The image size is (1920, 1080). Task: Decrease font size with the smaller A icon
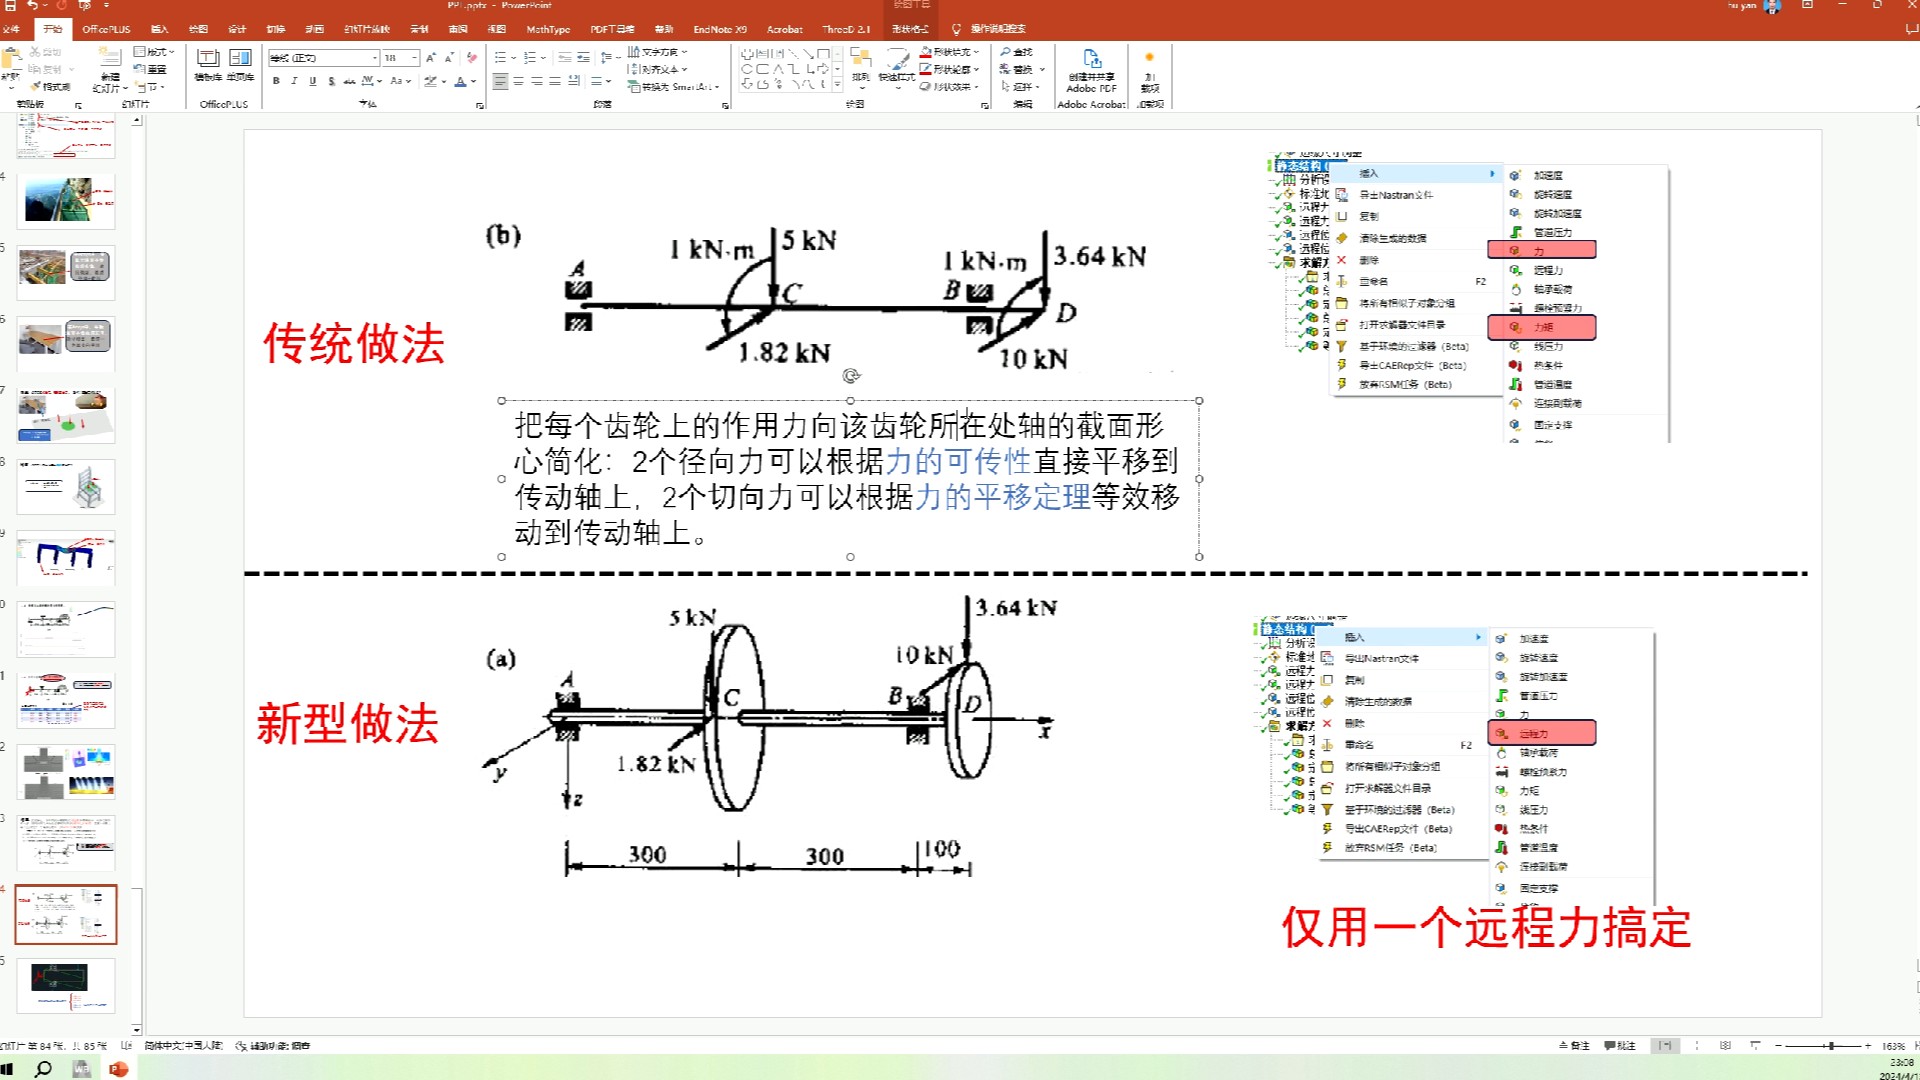pyautogui.click(x=449, y=58)
